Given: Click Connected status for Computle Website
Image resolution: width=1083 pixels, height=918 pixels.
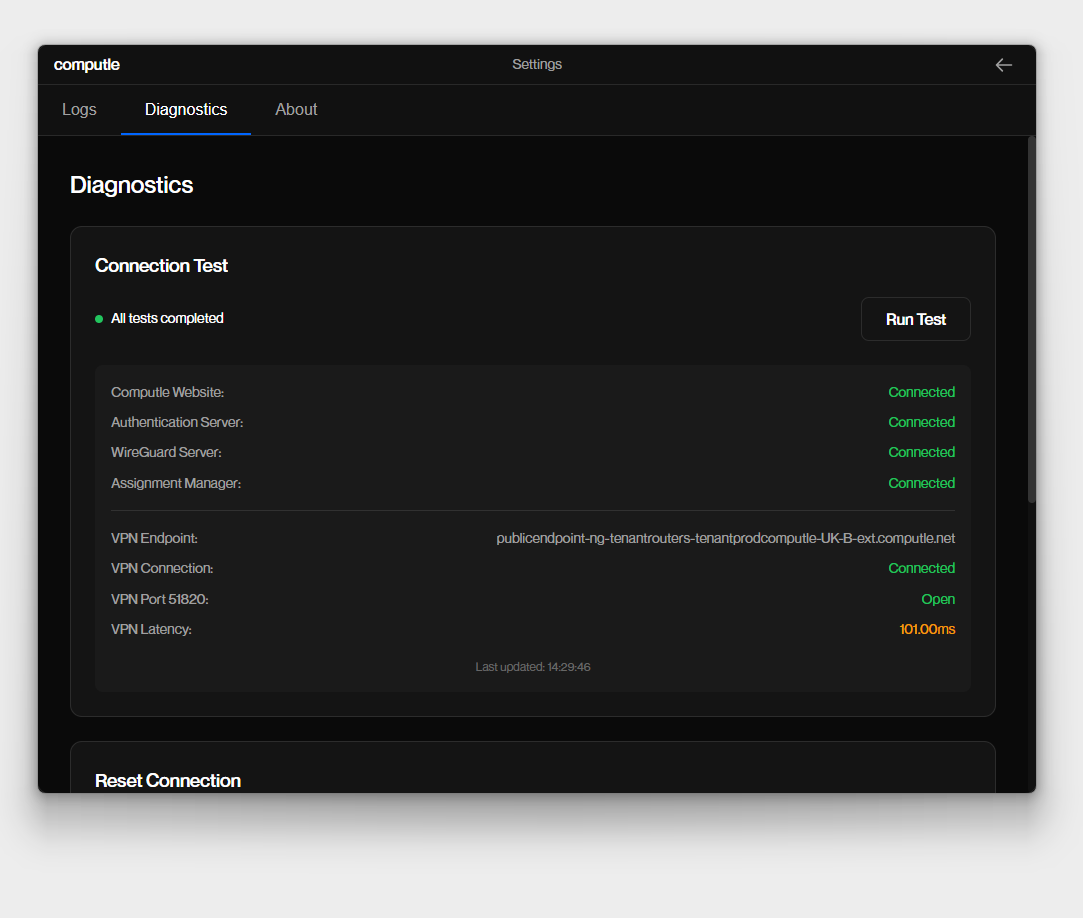Looking at the screenshot, I should [x=921, y=392].
